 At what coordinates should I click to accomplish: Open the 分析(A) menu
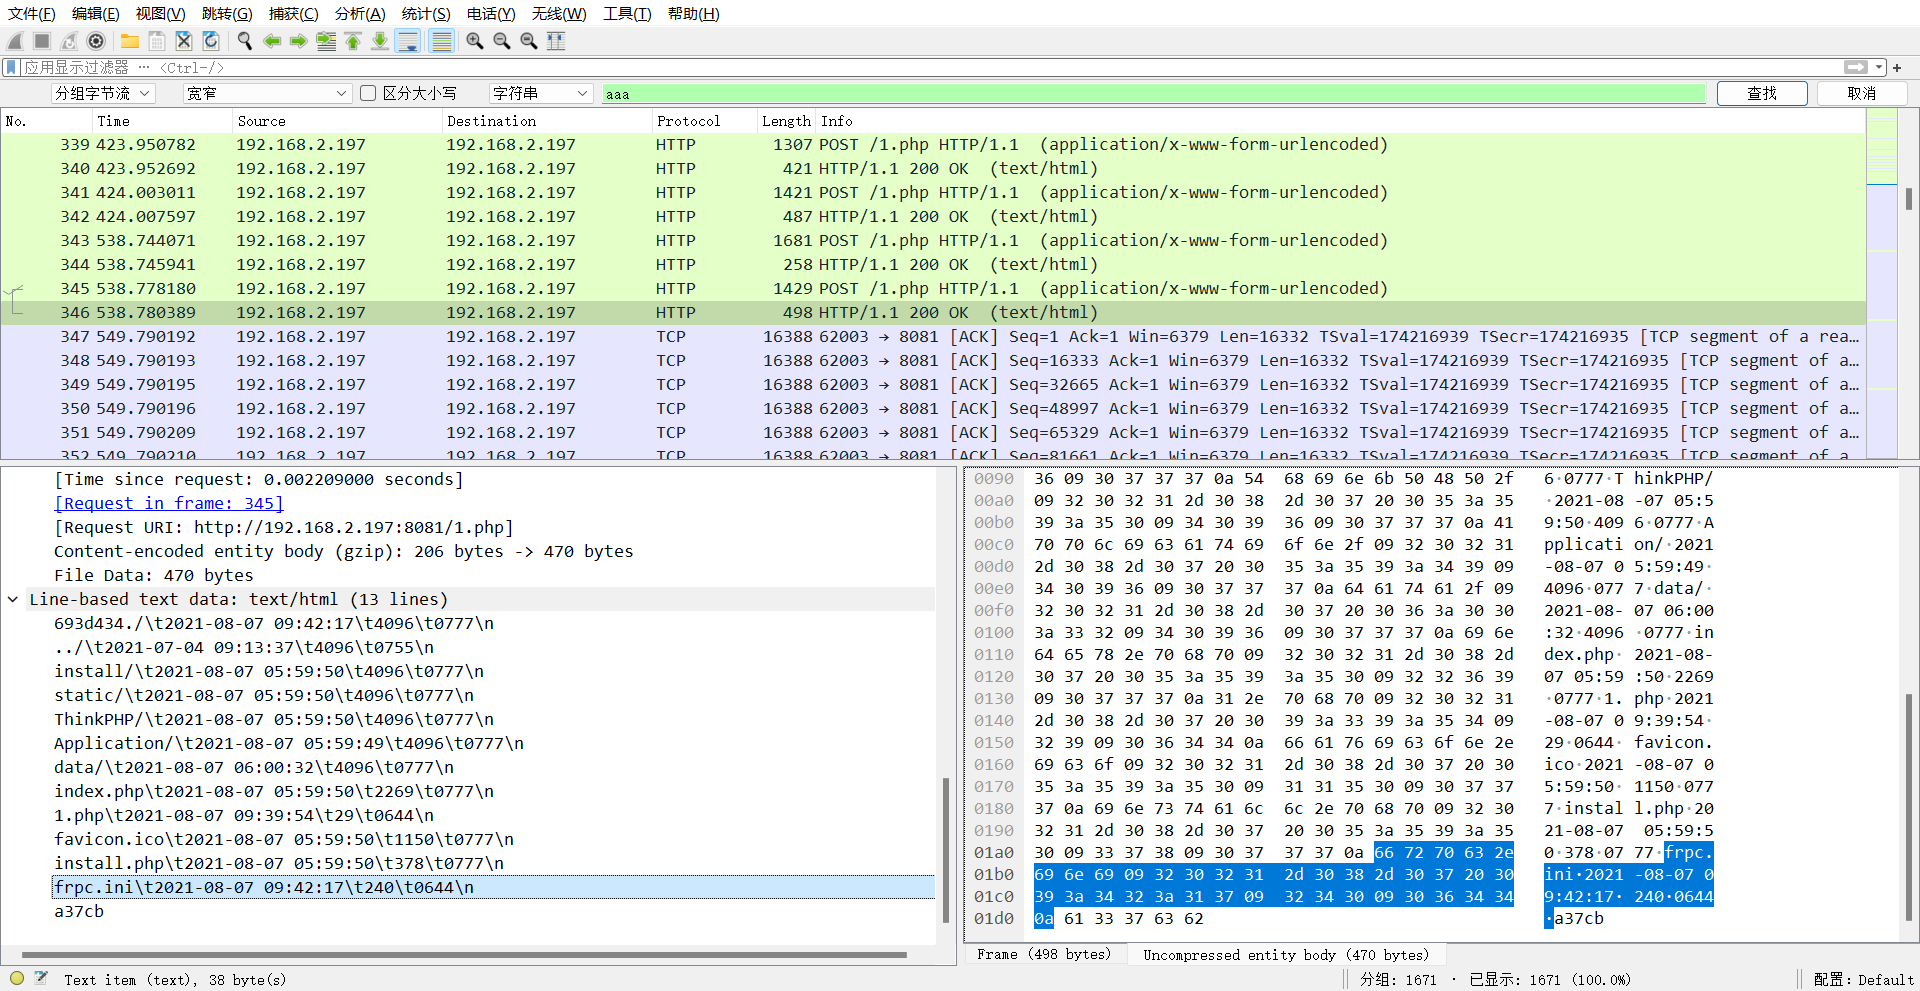coord(360,13)
